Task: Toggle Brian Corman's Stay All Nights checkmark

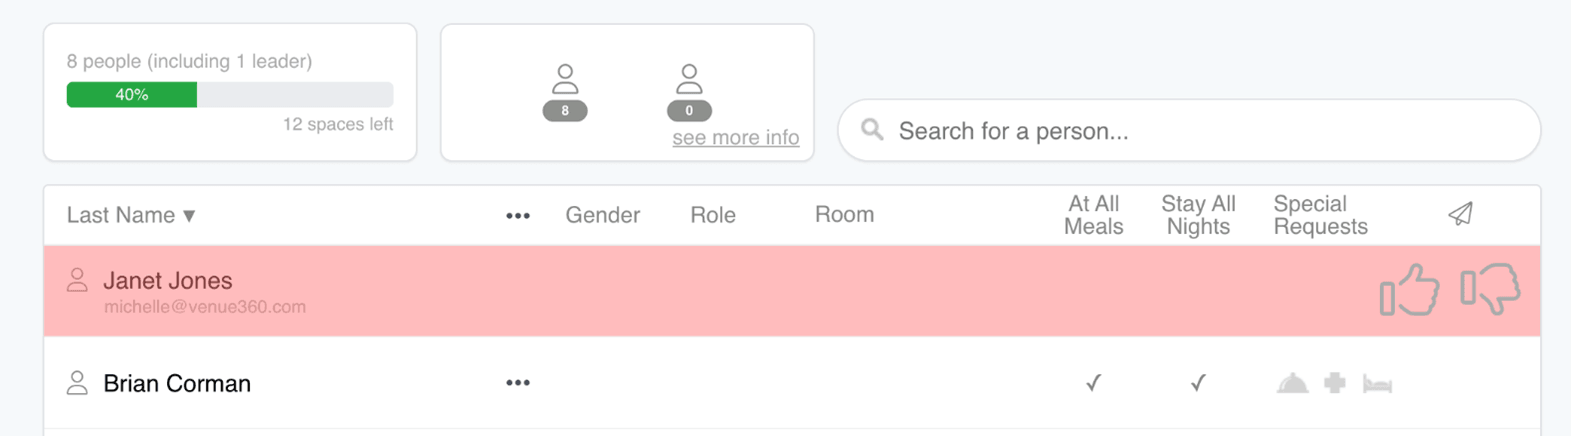Action: coord(1198,383)
